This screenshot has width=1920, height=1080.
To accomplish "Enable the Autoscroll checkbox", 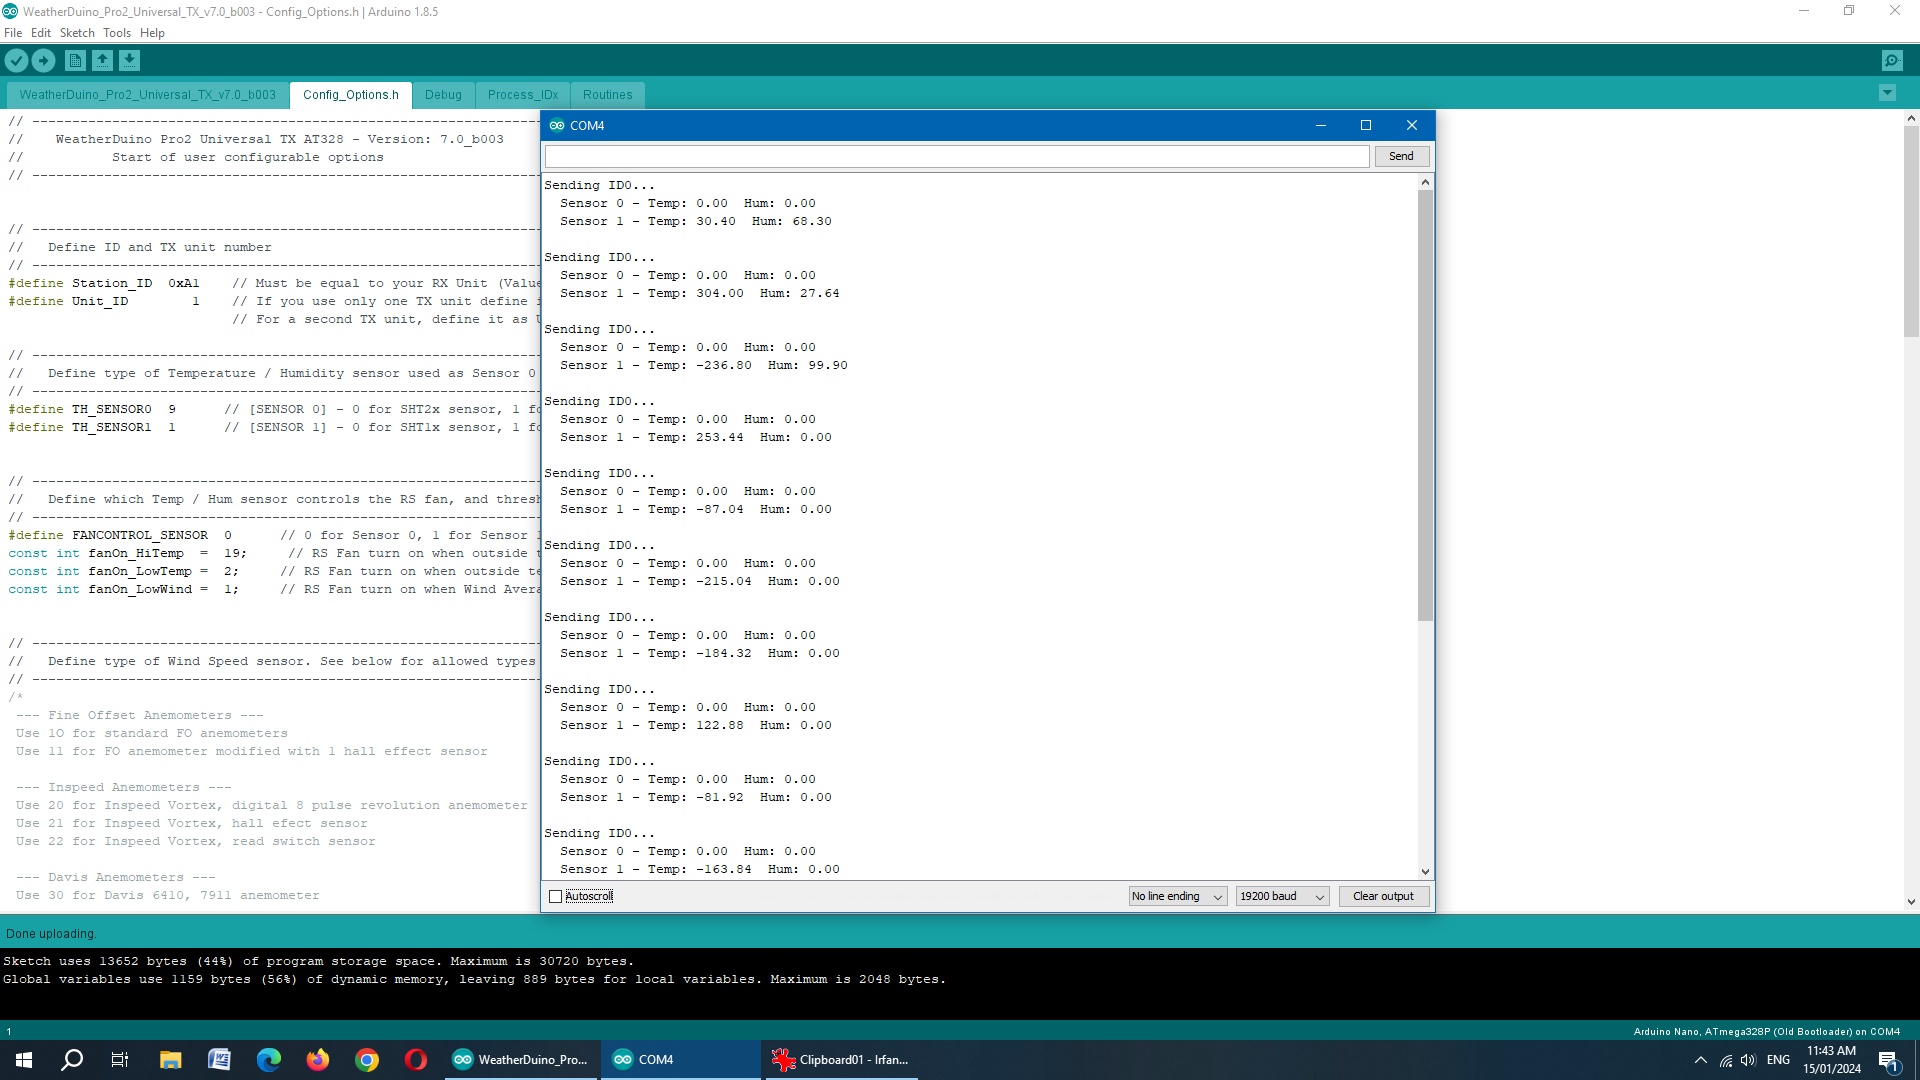I will [556, 897].
